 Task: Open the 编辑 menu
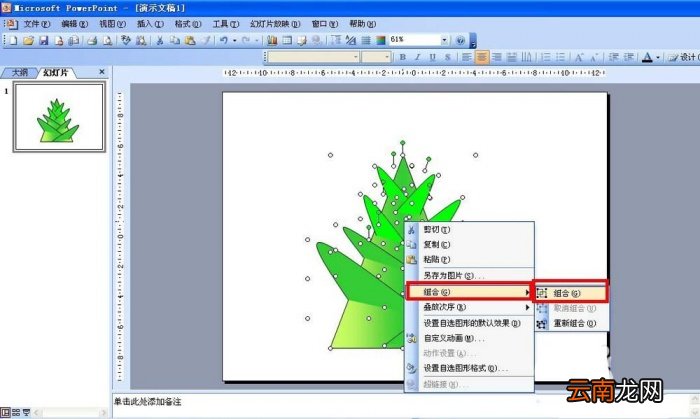(75, 24)
